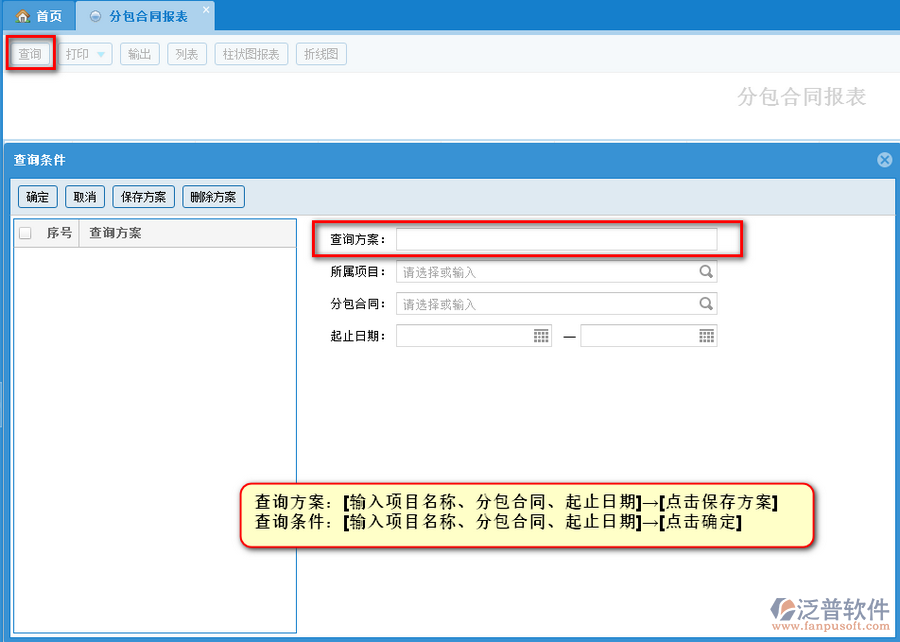The image size is (900, 642).
Task: Open the 打印 dropdown arrow
Action: tap(101, 55)
